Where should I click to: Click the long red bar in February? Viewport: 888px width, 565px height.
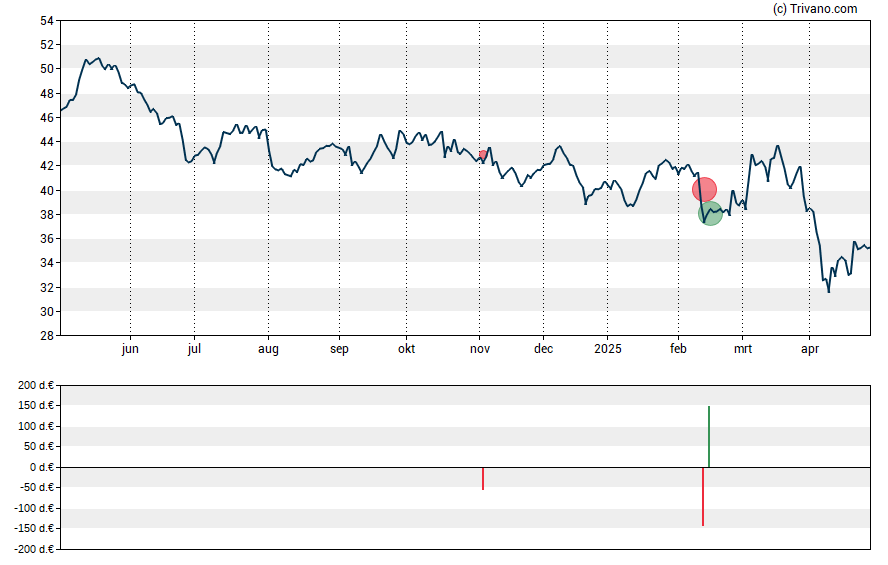click(x=703, y=496)
